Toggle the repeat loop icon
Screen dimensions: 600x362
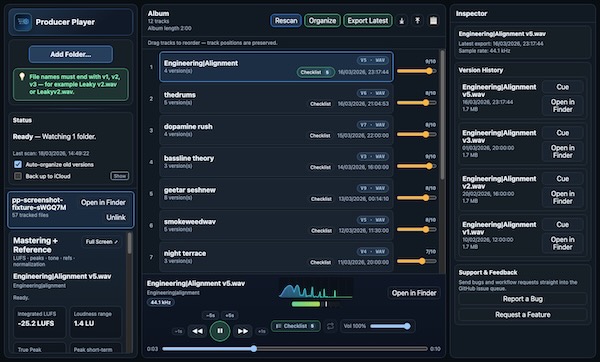pyautogui.click(x=330, y=326)
